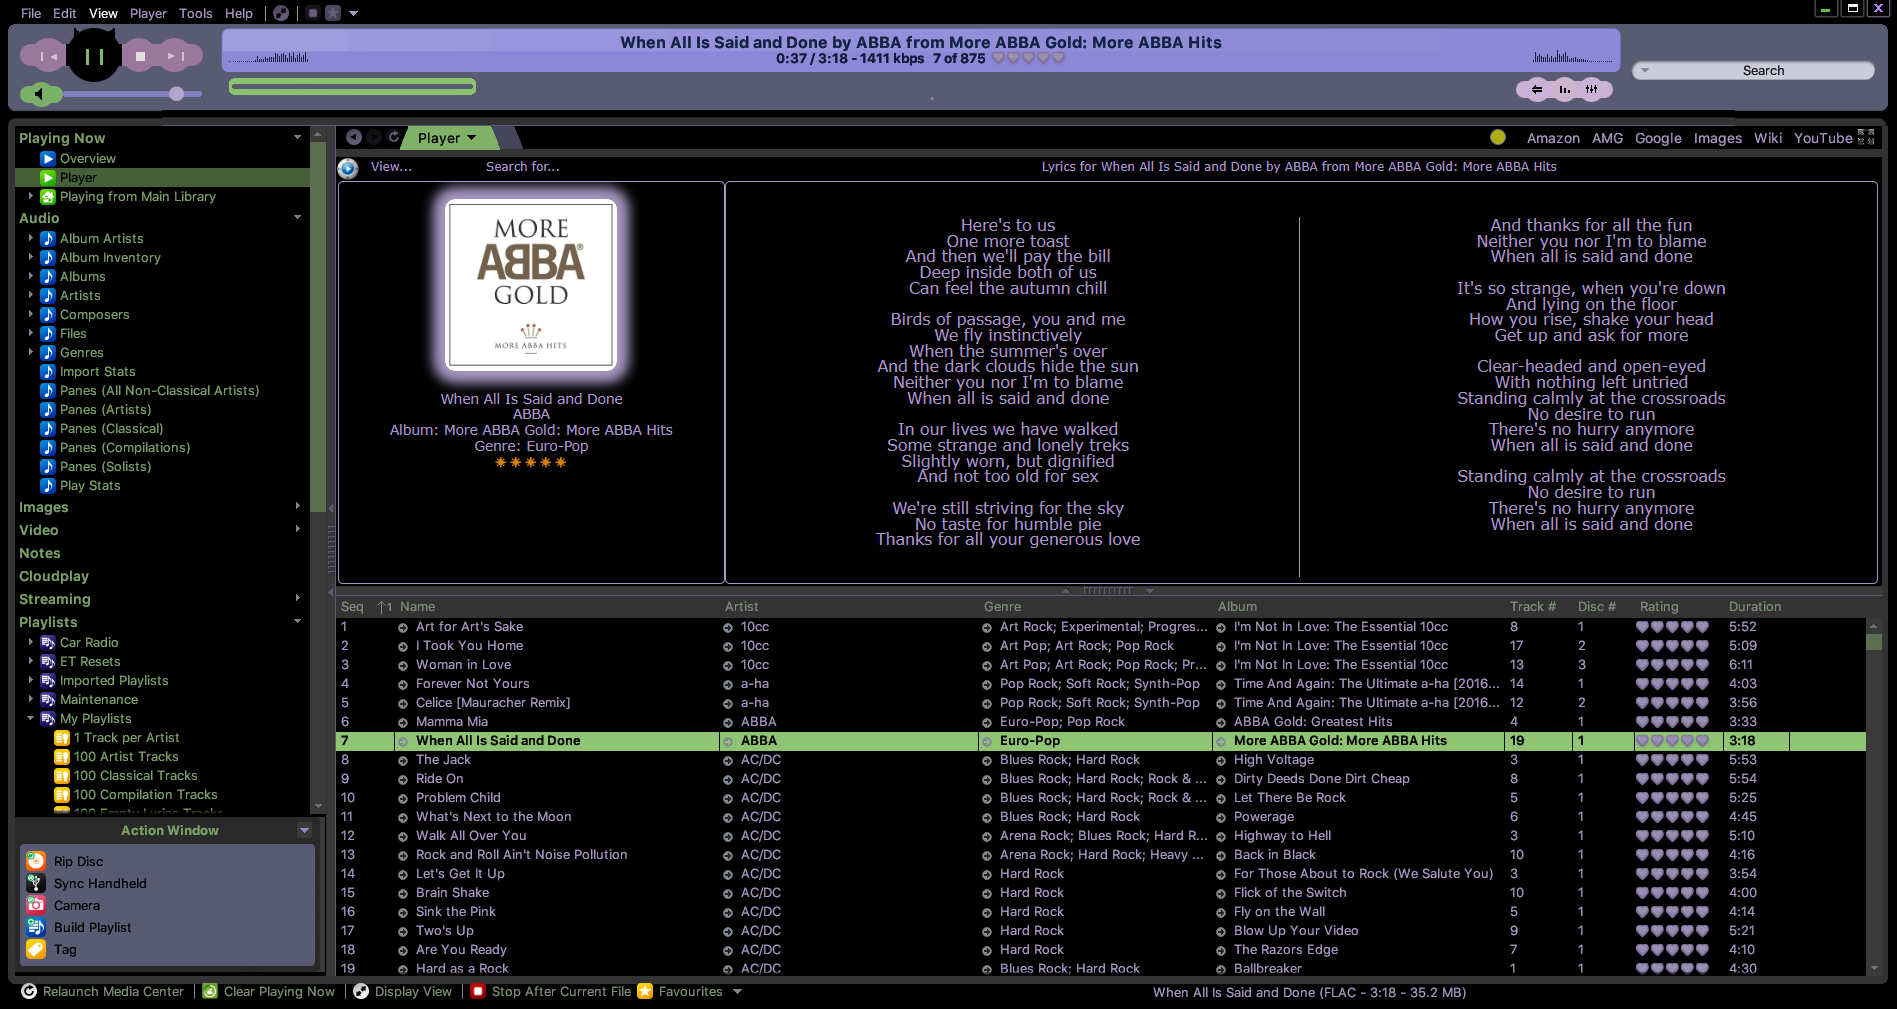This screenshot has height=1009, width=1897.
Task: Pause playback with the pause button
Action: (94, 56)
